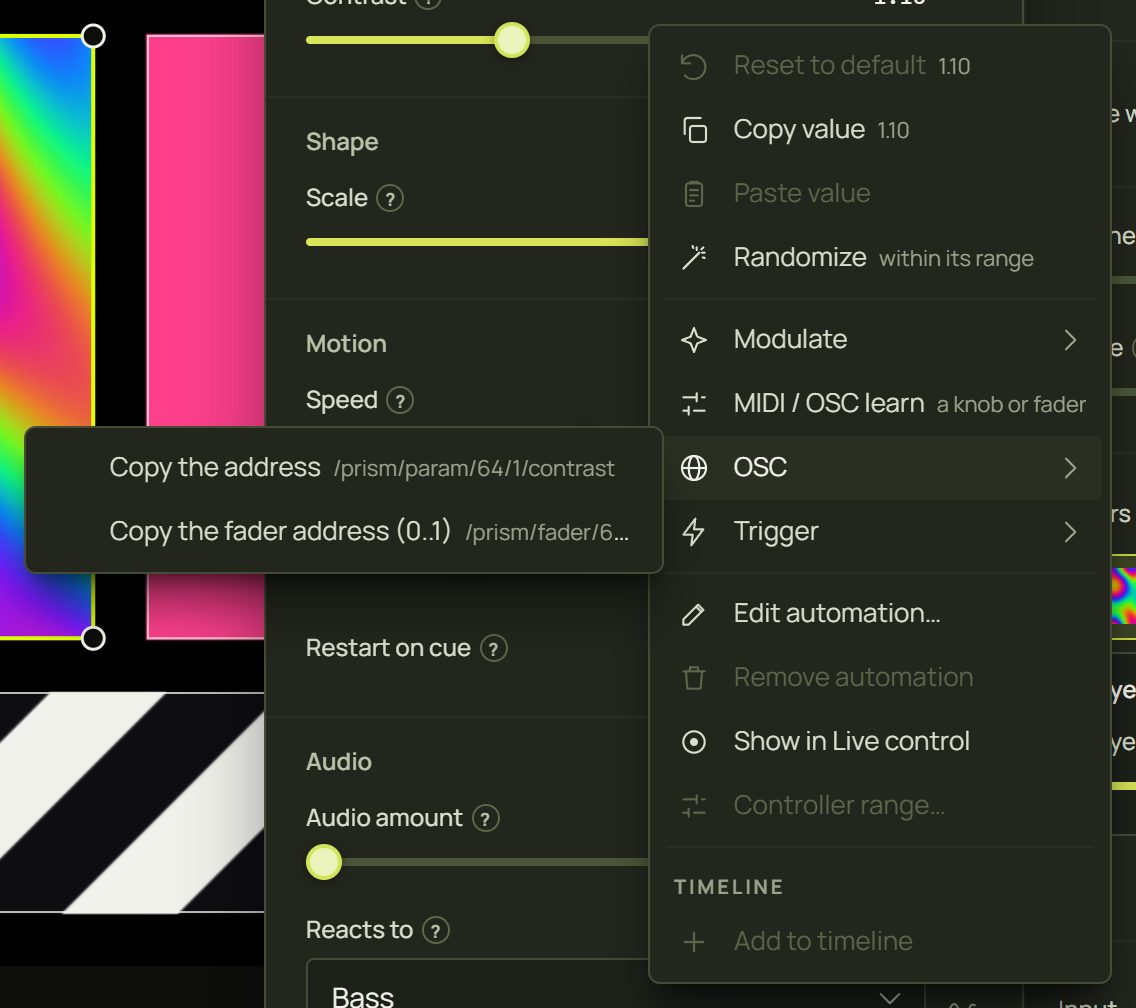Click the top-right corner handle of rainbow layer
1136x1008 pixels.
[93, 36]
